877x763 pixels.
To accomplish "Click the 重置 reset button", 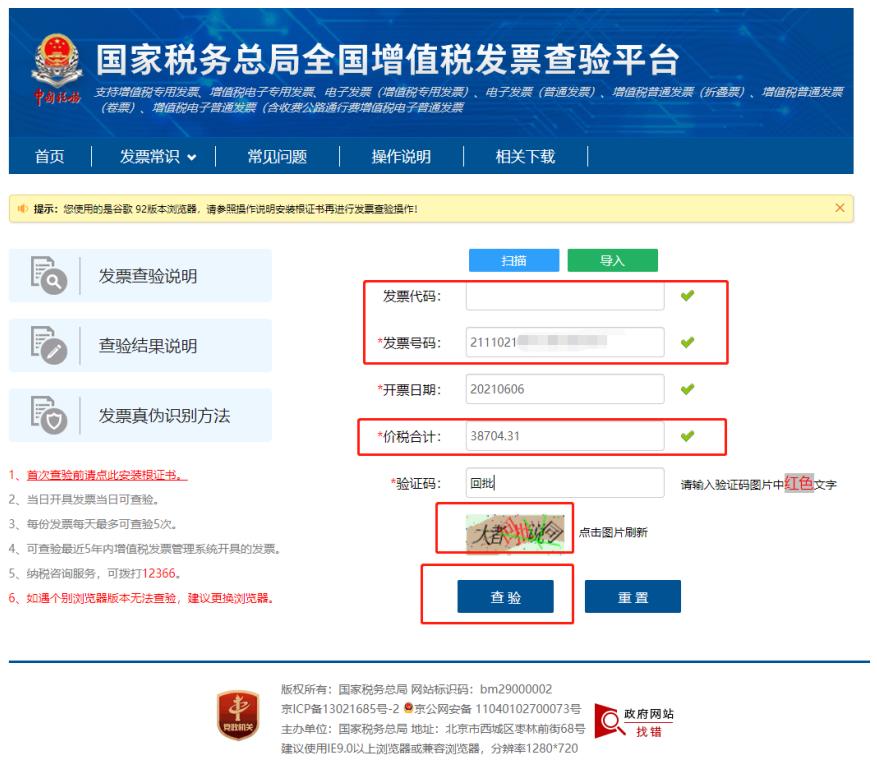I will (x=632, y=597).
